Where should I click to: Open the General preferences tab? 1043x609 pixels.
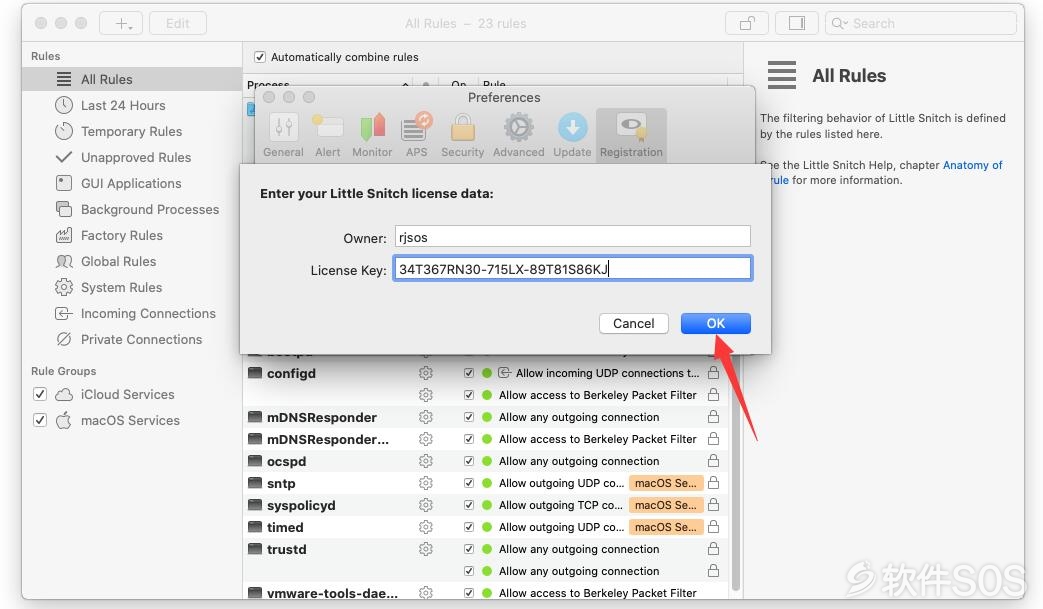click(283, 136)
